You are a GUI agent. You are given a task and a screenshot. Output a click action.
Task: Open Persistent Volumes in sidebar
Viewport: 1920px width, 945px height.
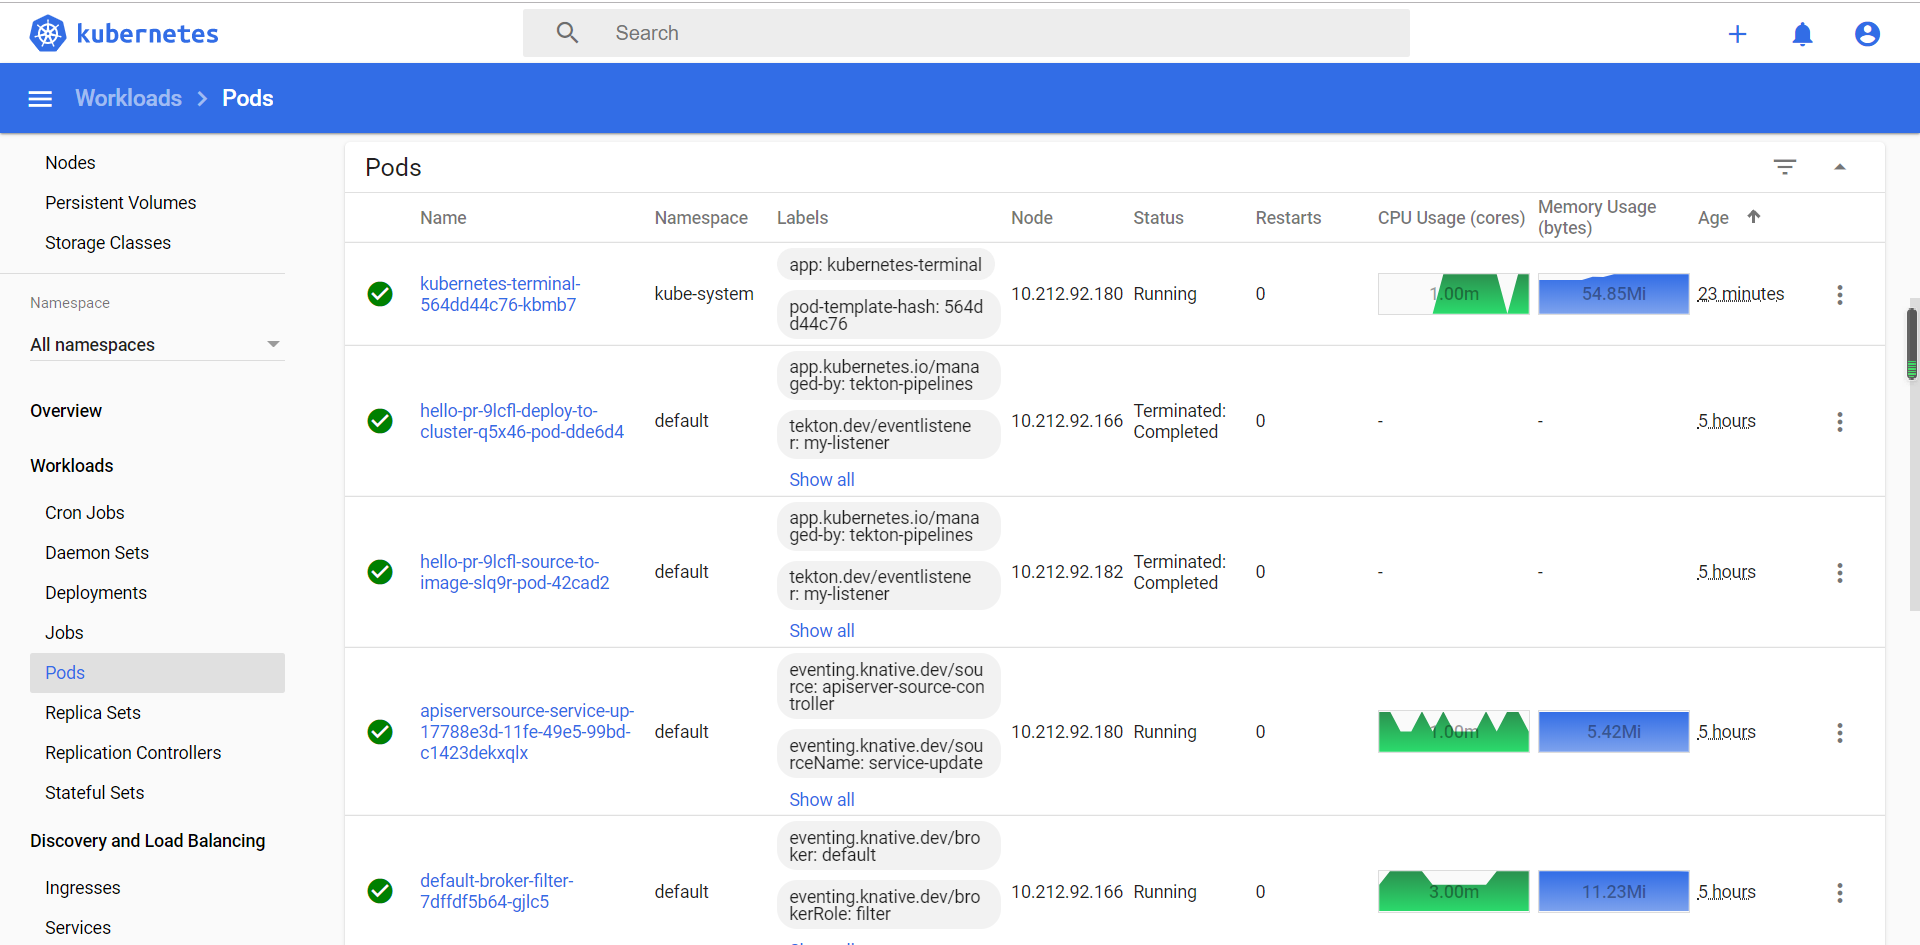[121, 203]
